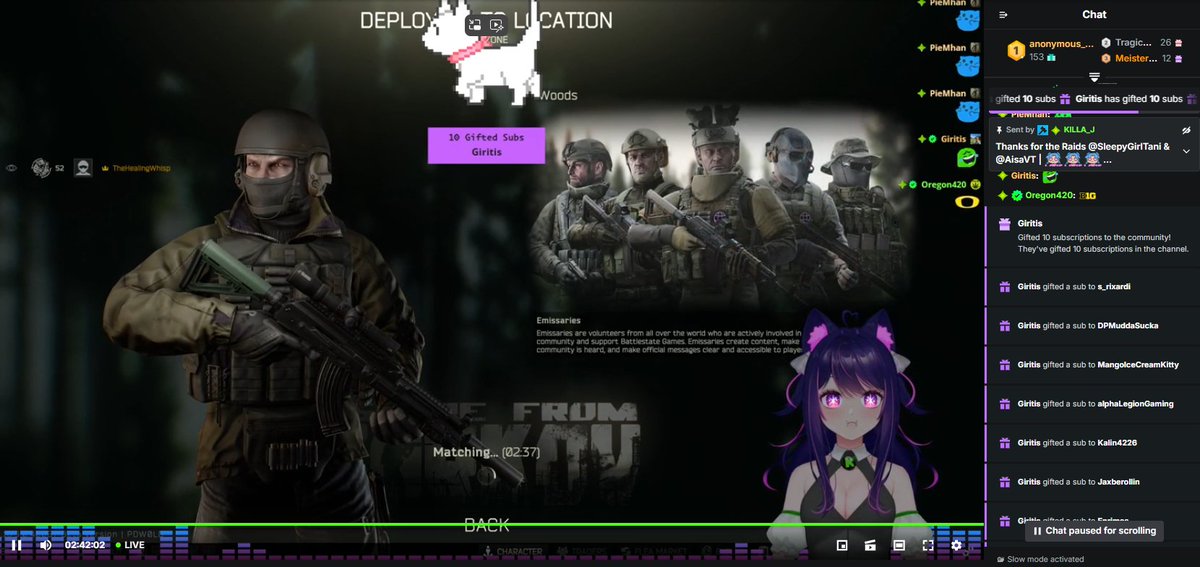Viewport: 1200px width, 567px height.
Task: Select MangoIceCreamKitty gifted sub message
Action: [1092, 365]
